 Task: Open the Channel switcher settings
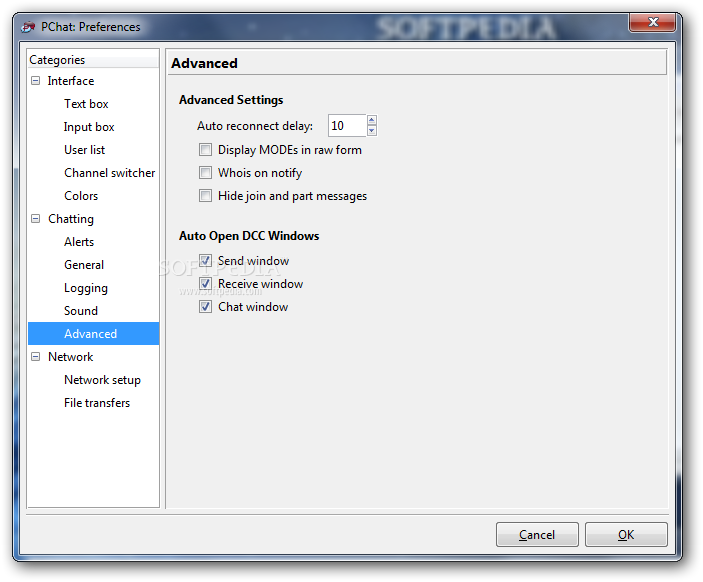pyautogui.click(x=109, y=173)
